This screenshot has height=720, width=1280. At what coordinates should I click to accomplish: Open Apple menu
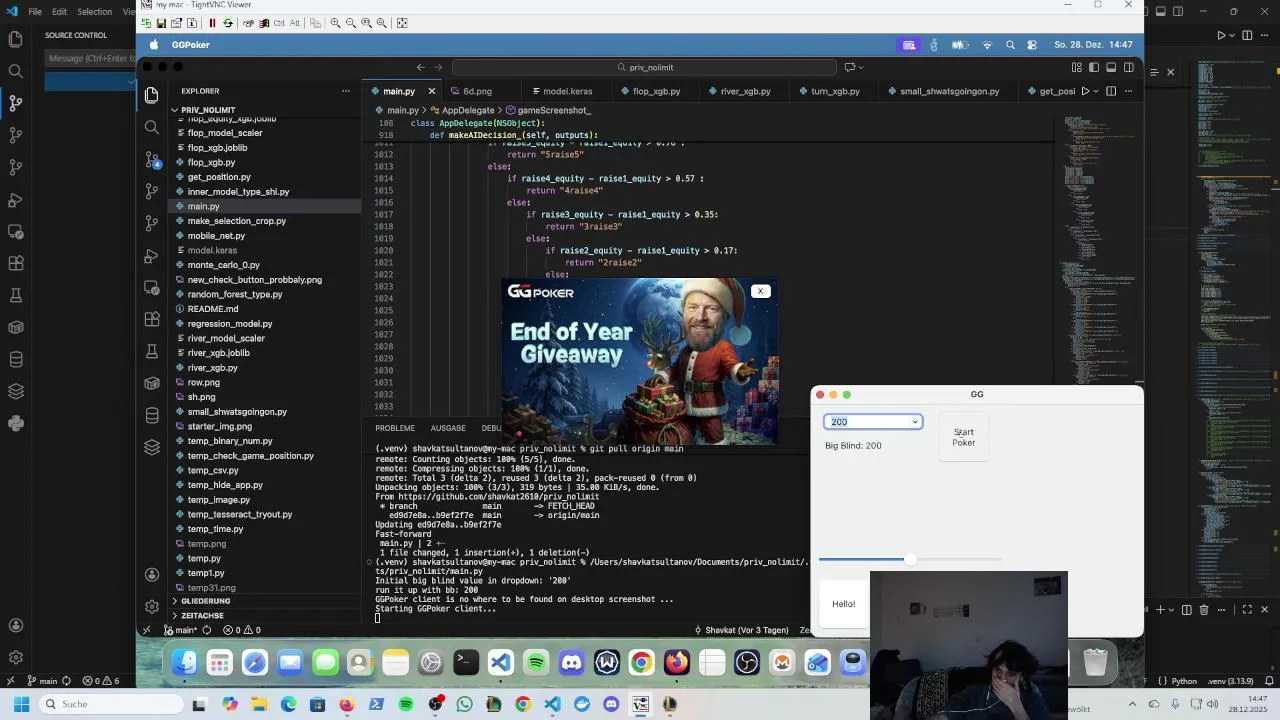pyautogui.click(x=154, y=45)
